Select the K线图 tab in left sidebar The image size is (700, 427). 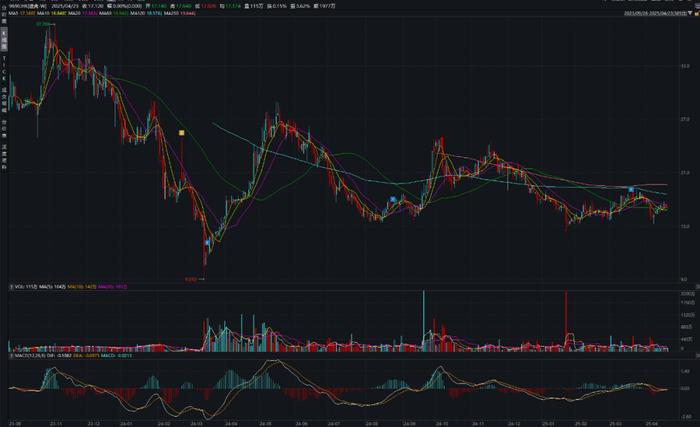click(4, 40)
